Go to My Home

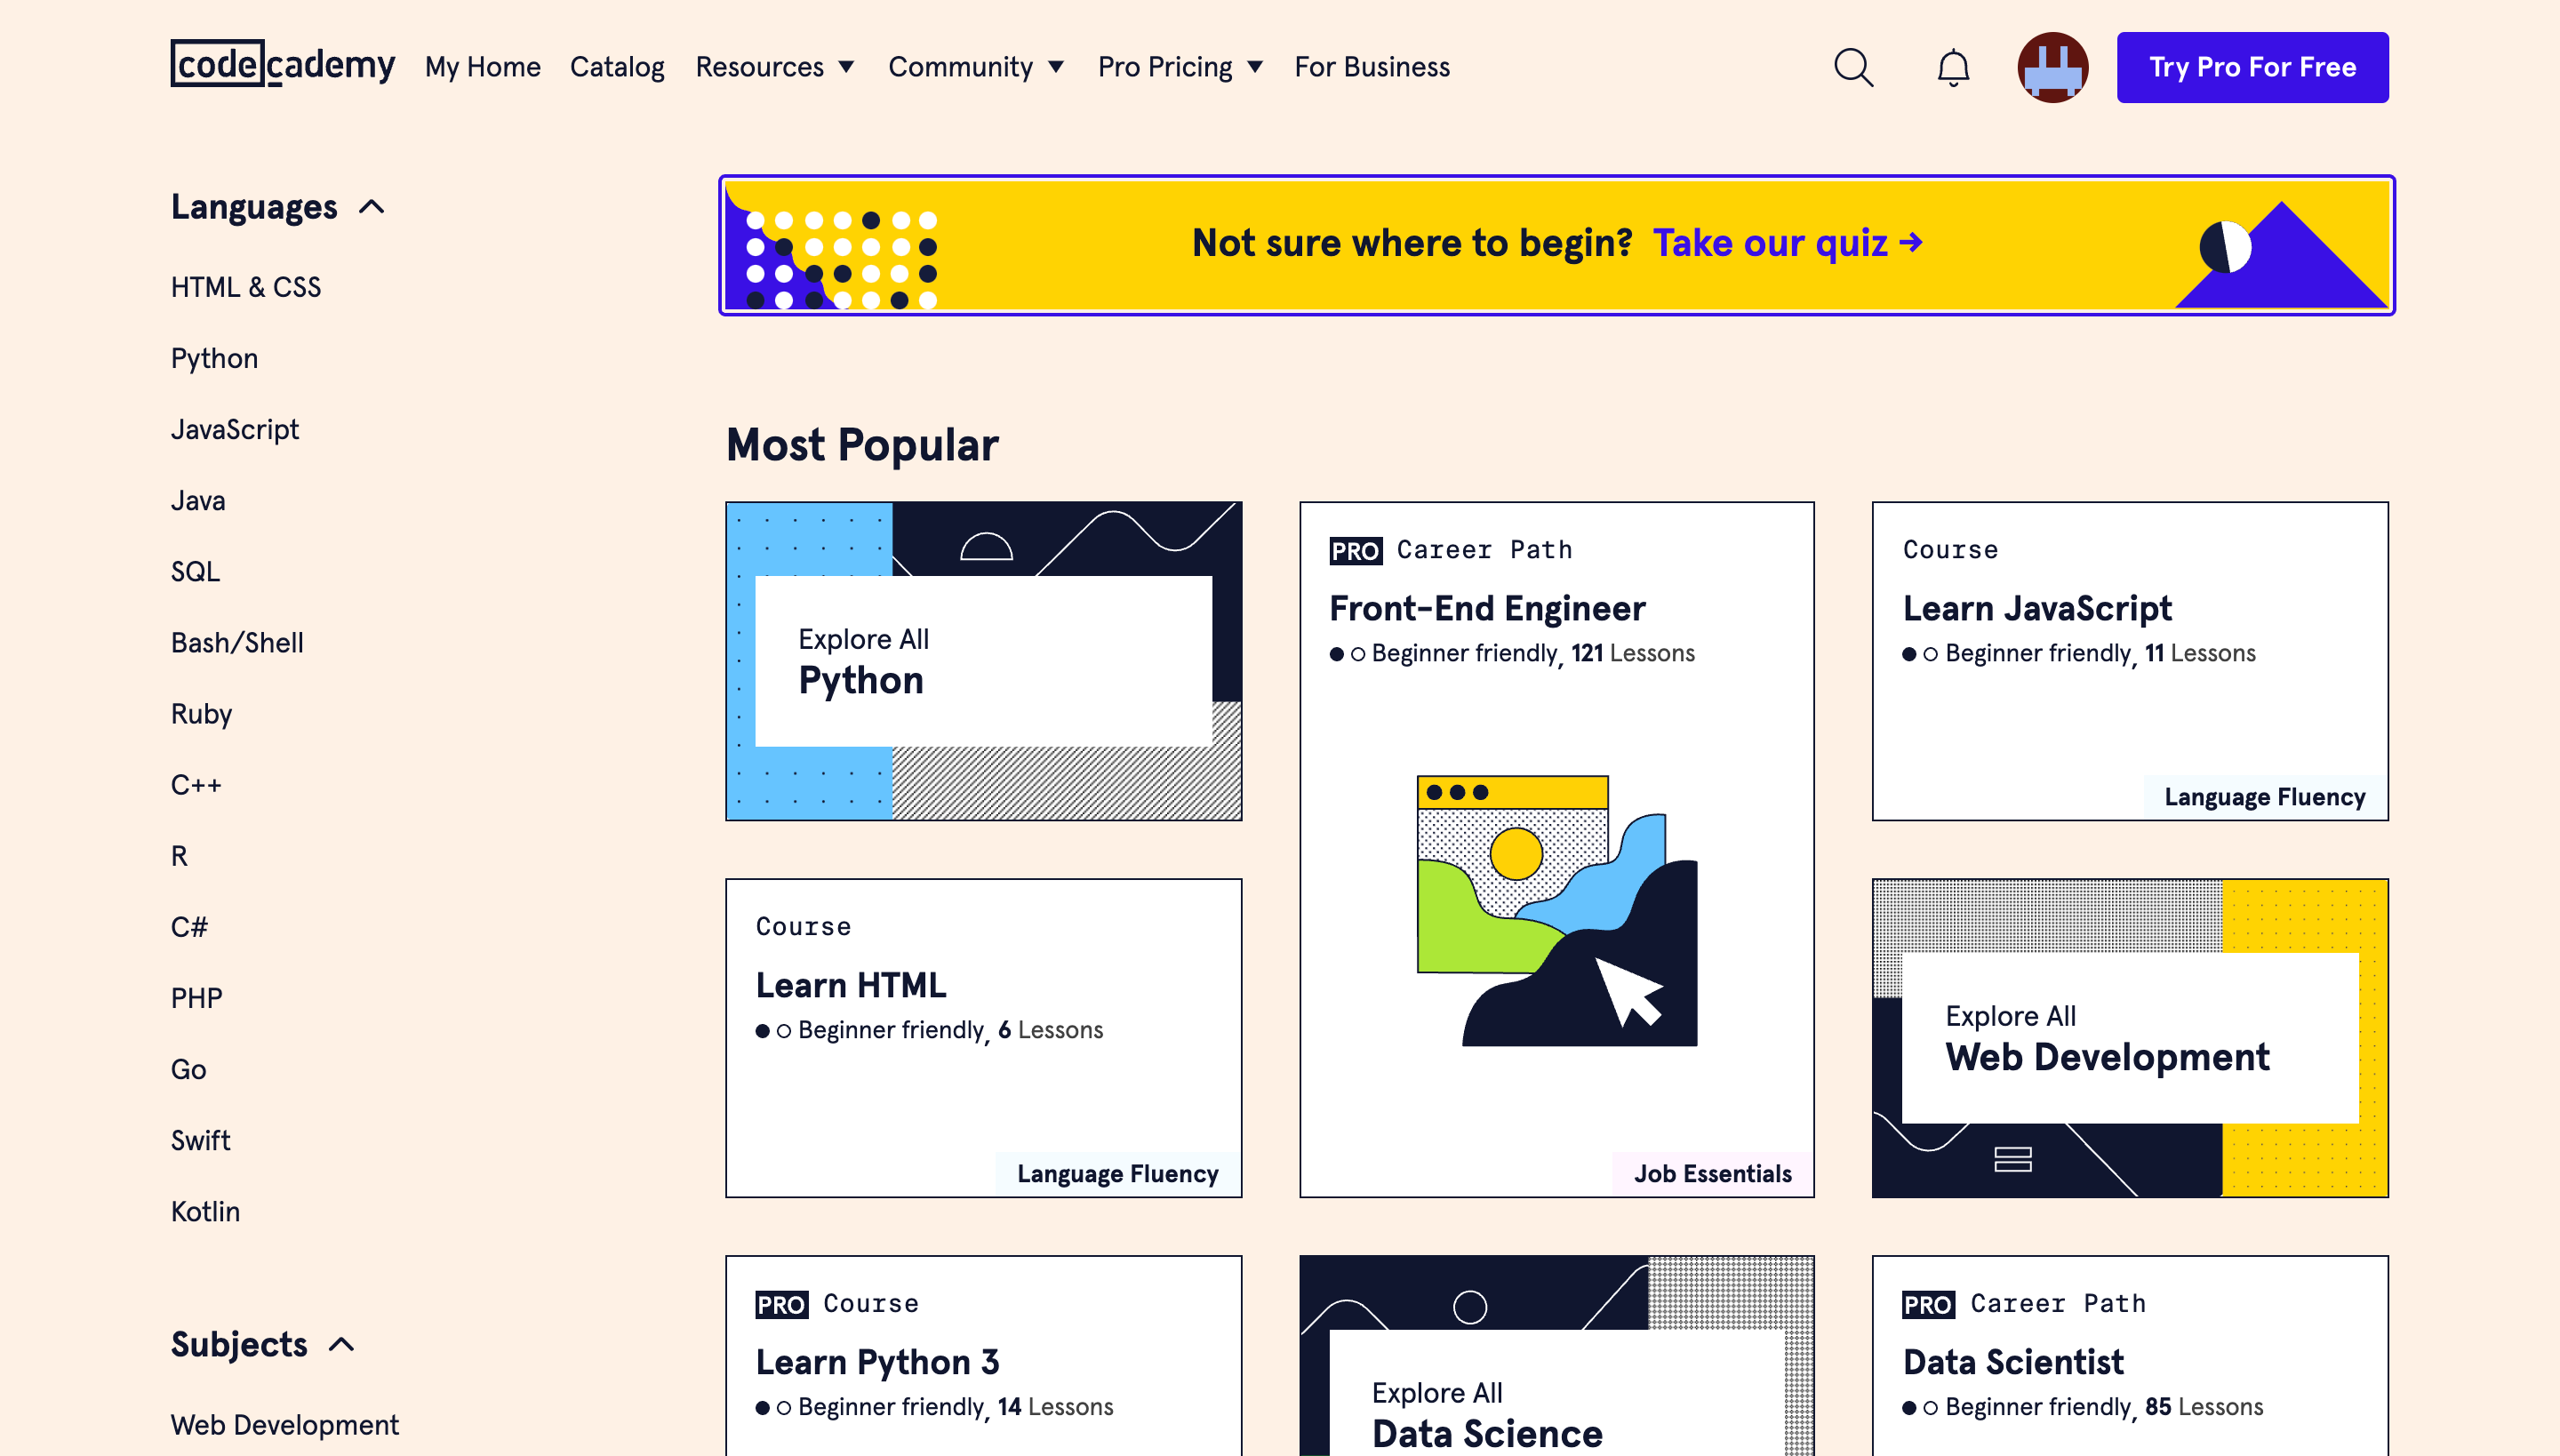(482, 67)
